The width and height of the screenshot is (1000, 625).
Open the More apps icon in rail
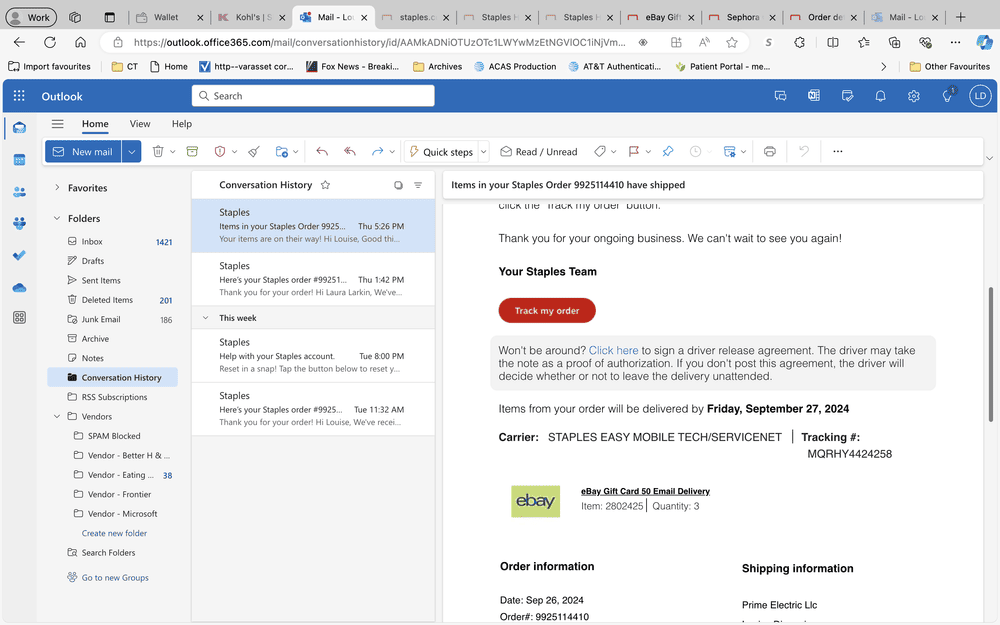pos(19,317)
